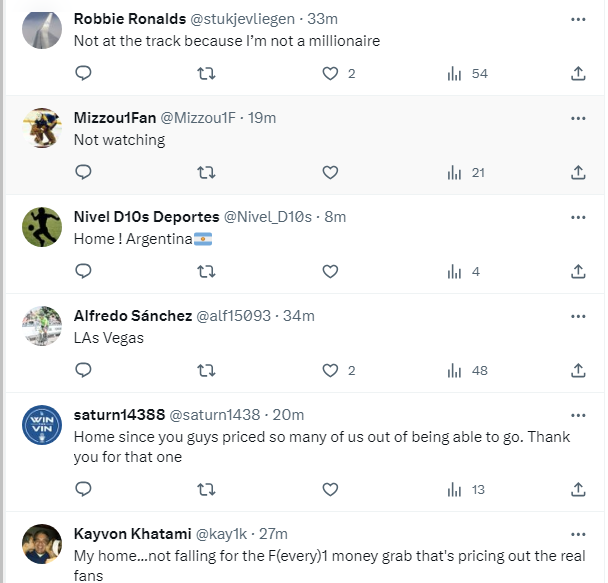Open the 34m timestamp on Alfredo's tweet
The image size is (608, 583).
[x=299, y=316]
